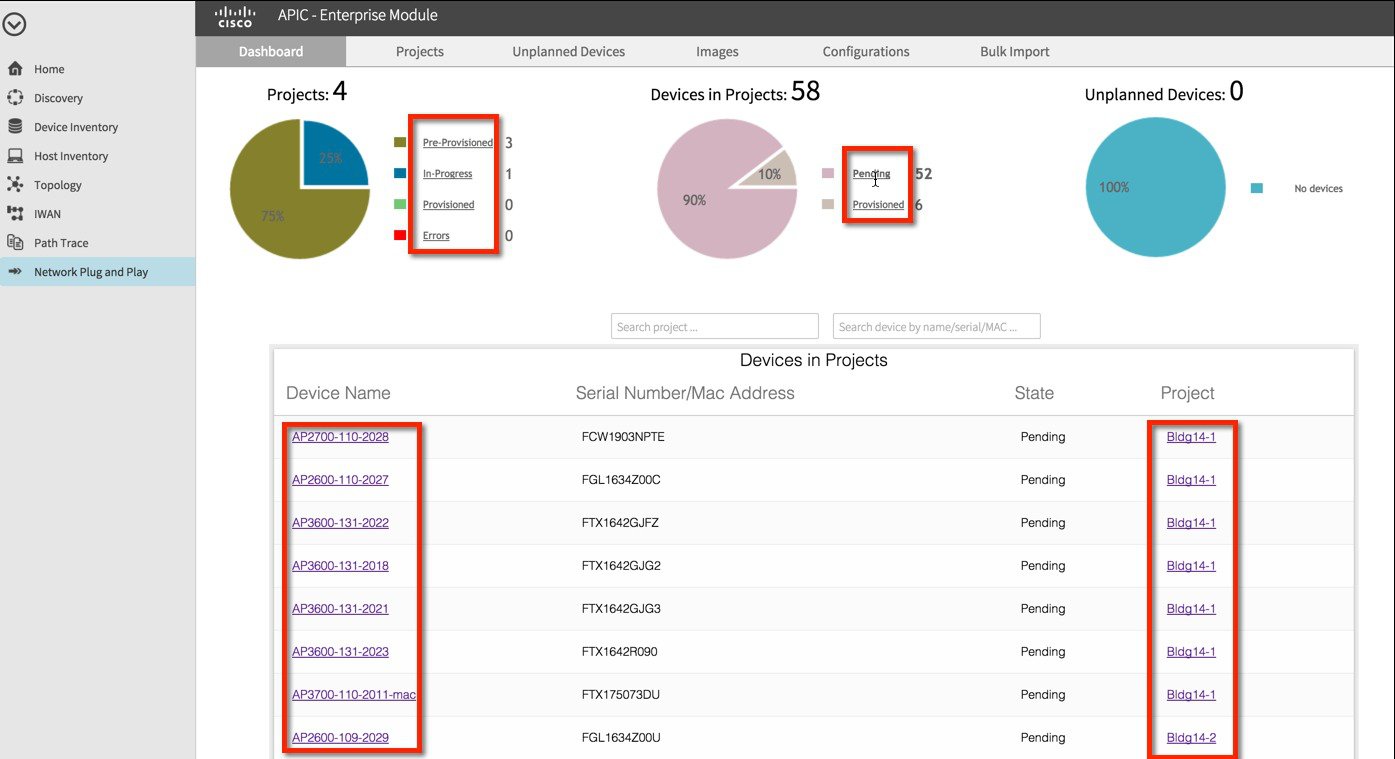This screenshot has height=759, width=1395.
Task: Click the Provisioned projects legend link
Action: pos(449,205)
